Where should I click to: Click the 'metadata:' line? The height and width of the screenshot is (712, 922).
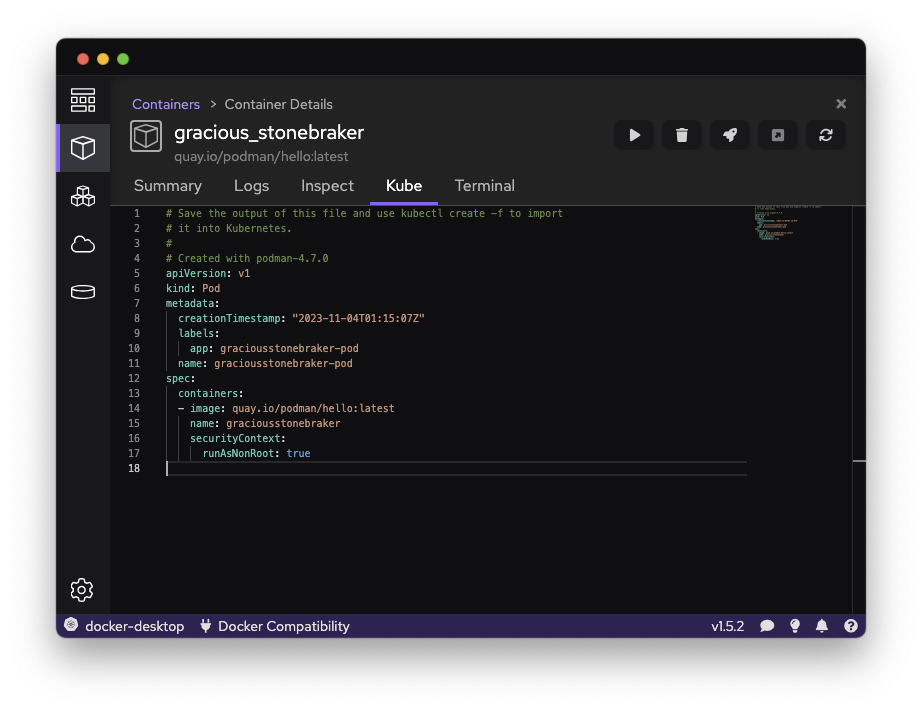coord(192,303)
